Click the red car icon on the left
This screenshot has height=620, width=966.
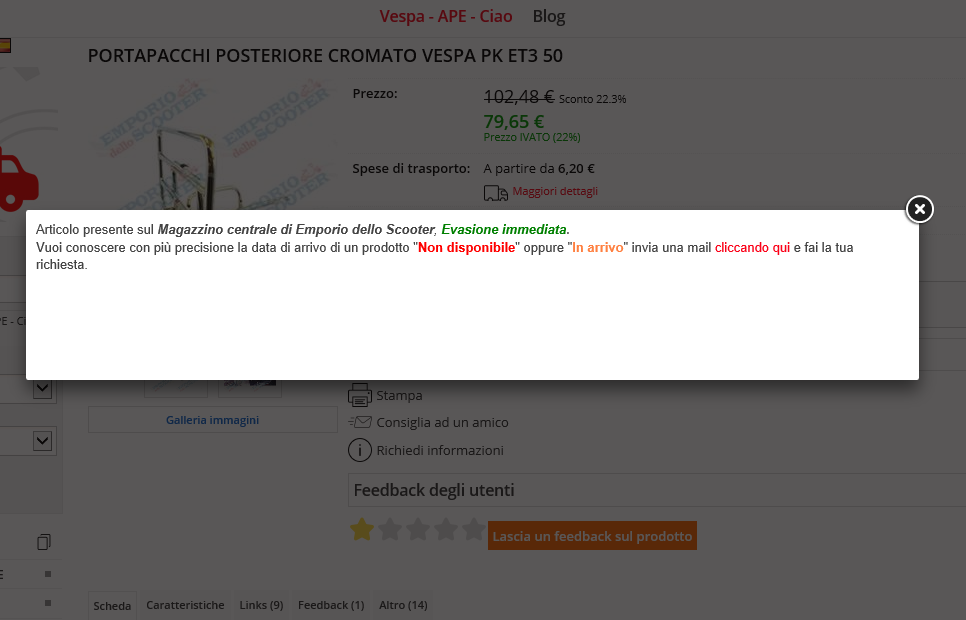[17, 182]
